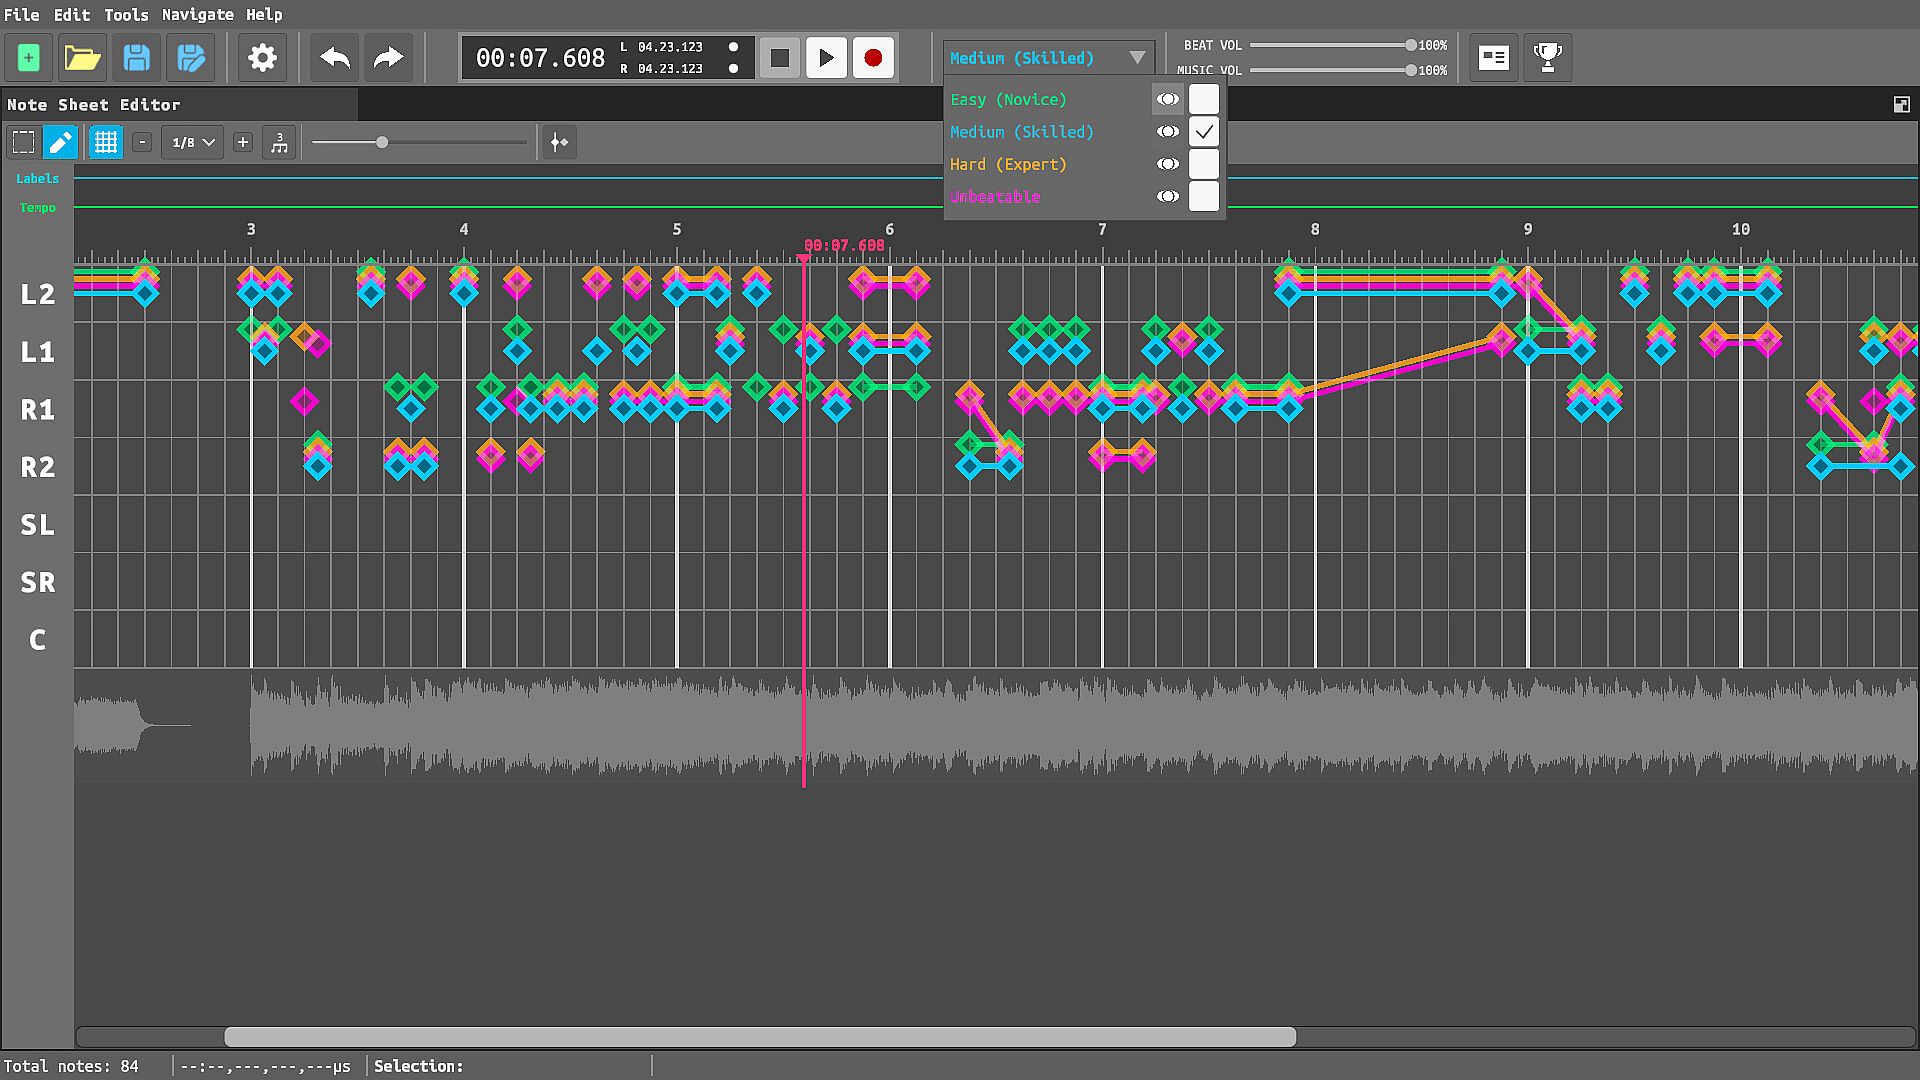Select the pencil draw tool
Image resolution: width=1920 pixels, height=1080 pixels.
tap(60, 143)
